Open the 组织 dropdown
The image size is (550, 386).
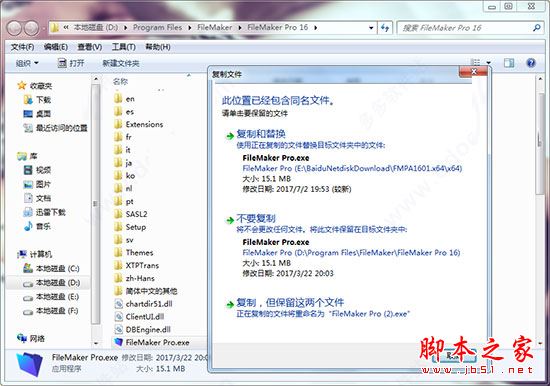point(27,63)
